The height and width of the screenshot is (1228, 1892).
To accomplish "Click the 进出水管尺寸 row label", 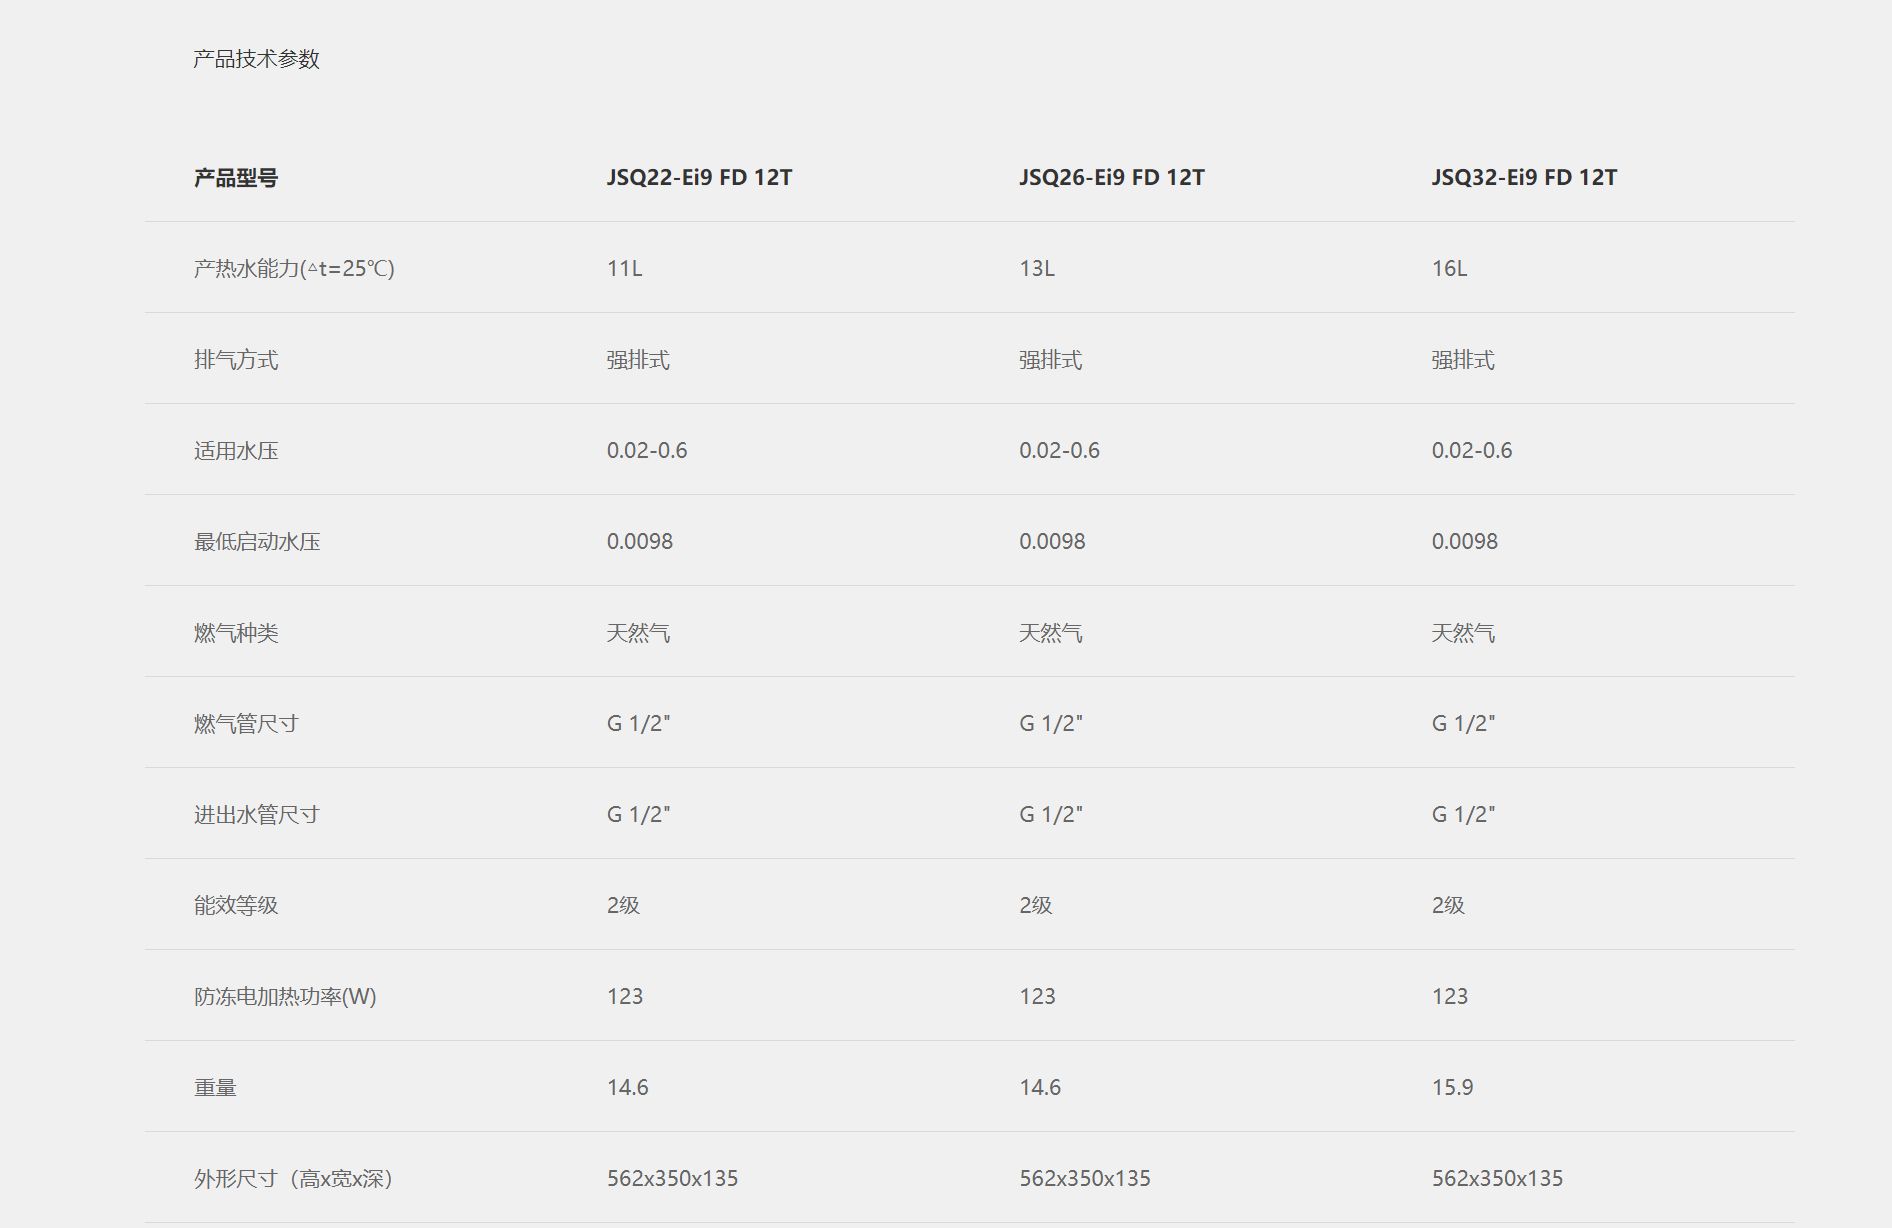I will tap(257, 815).
